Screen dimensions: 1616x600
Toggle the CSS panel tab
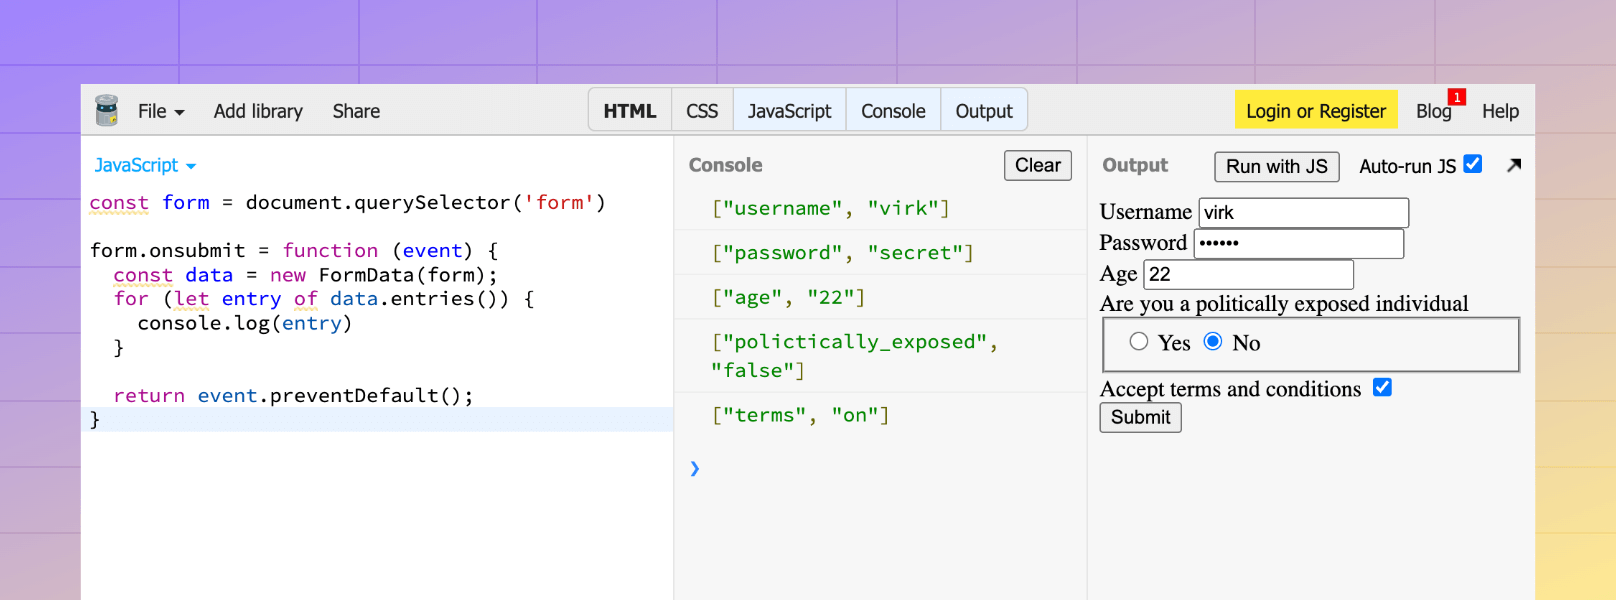[x=702, y=111]
